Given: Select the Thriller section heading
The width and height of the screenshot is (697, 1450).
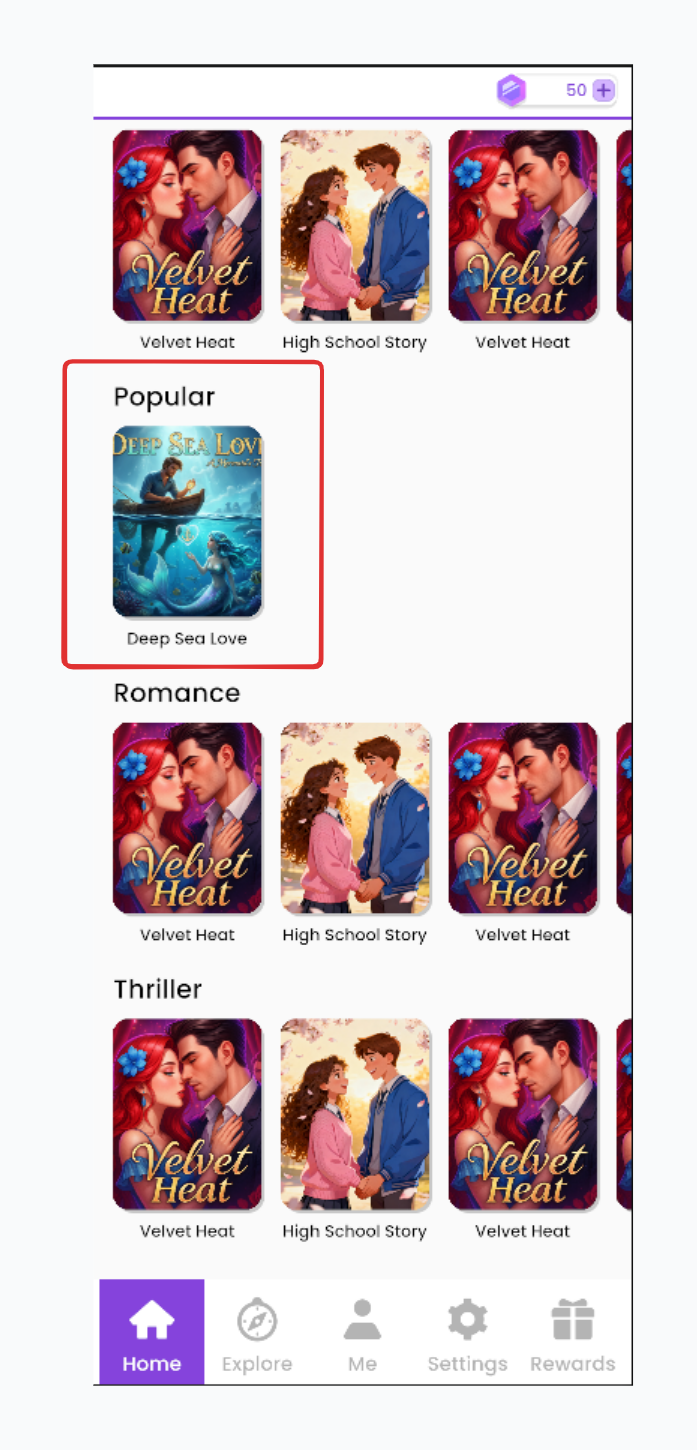Looking at the screenshot, I should pyautogui.click(x=158, y=989).
